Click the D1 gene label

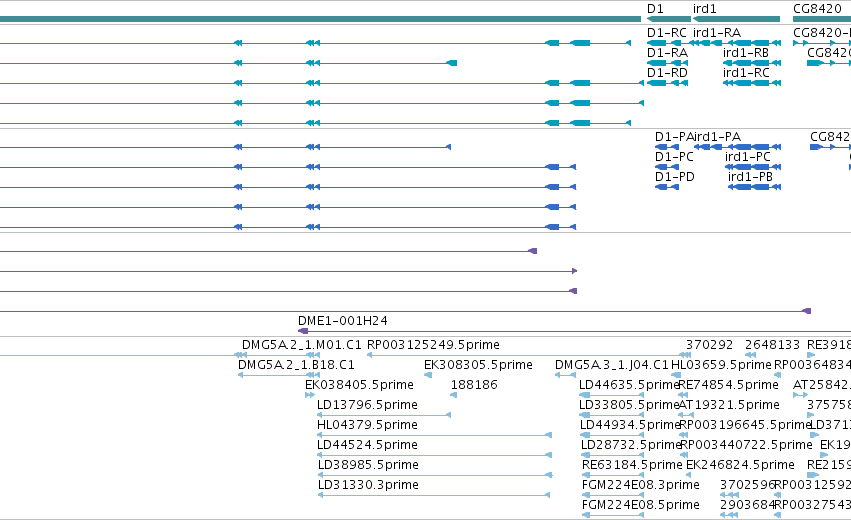tap(655, 9)
